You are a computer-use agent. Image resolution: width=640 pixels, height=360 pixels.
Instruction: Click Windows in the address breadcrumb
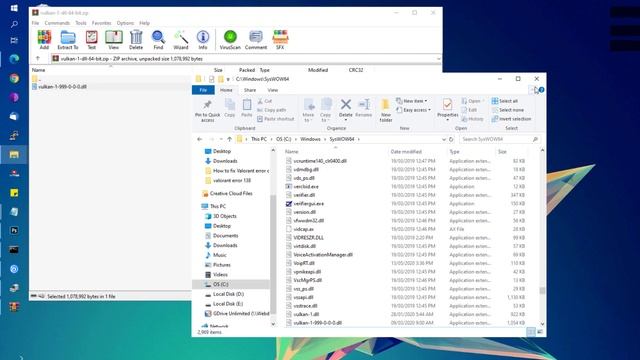click(x=310, y=139)
